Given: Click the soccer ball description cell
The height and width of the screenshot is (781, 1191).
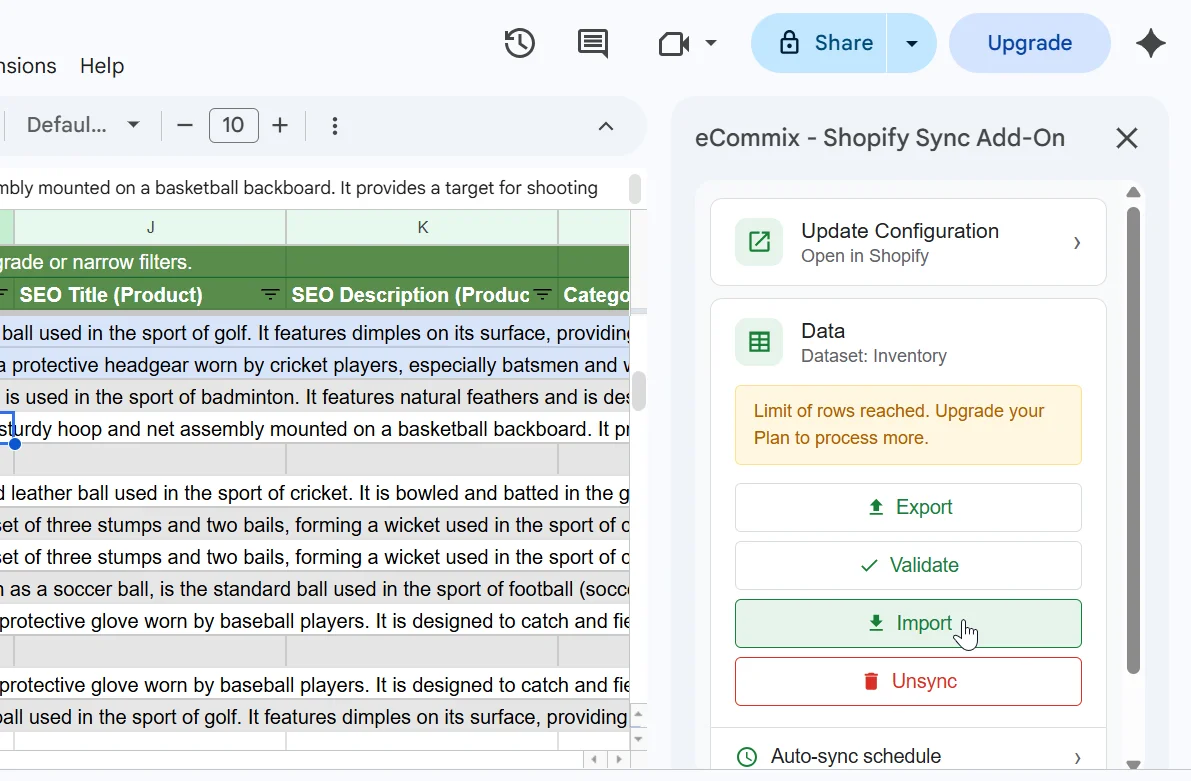Looking at the screenshot, I should [x=314, y=589].
